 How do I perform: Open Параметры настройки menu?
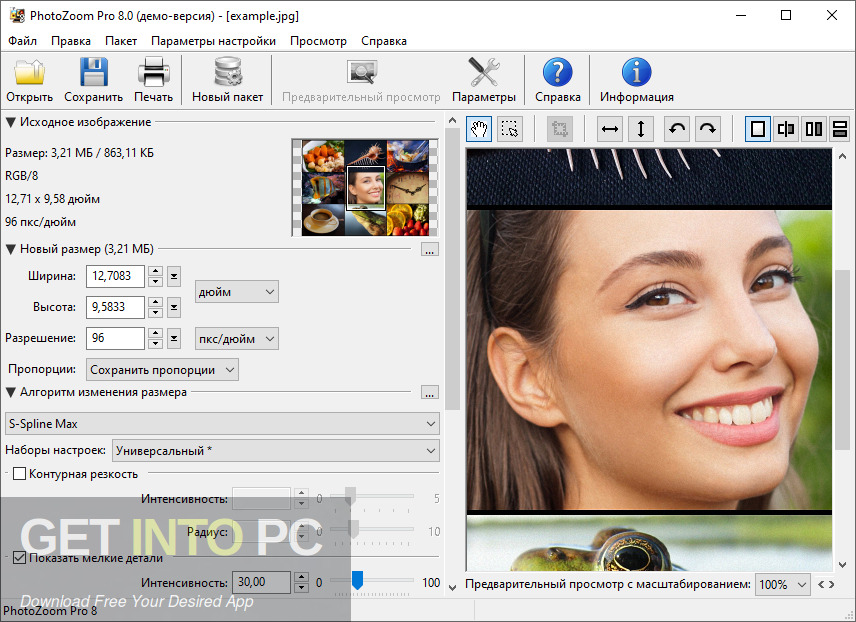pyautogui.click(x=213, y=41)
